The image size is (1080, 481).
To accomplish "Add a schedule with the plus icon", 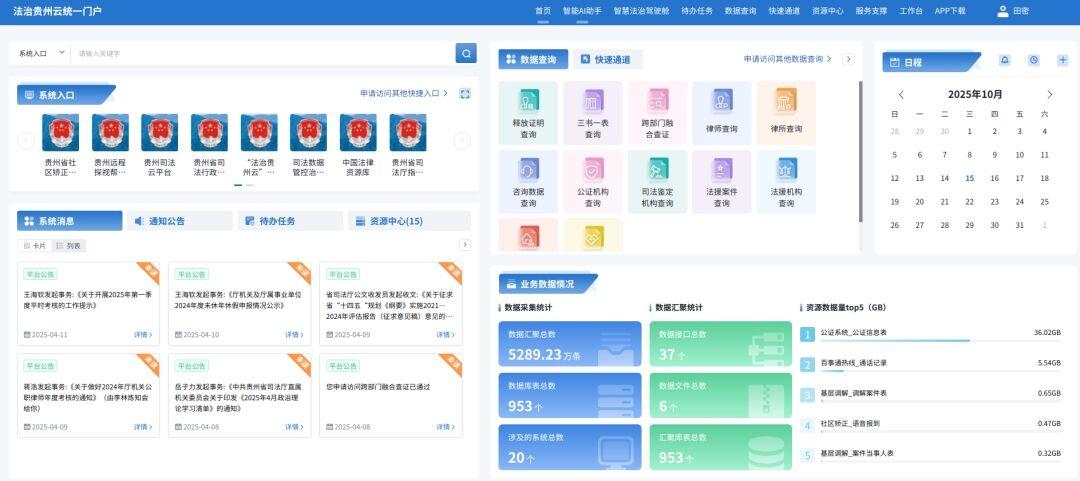I will pos(1062,60).
